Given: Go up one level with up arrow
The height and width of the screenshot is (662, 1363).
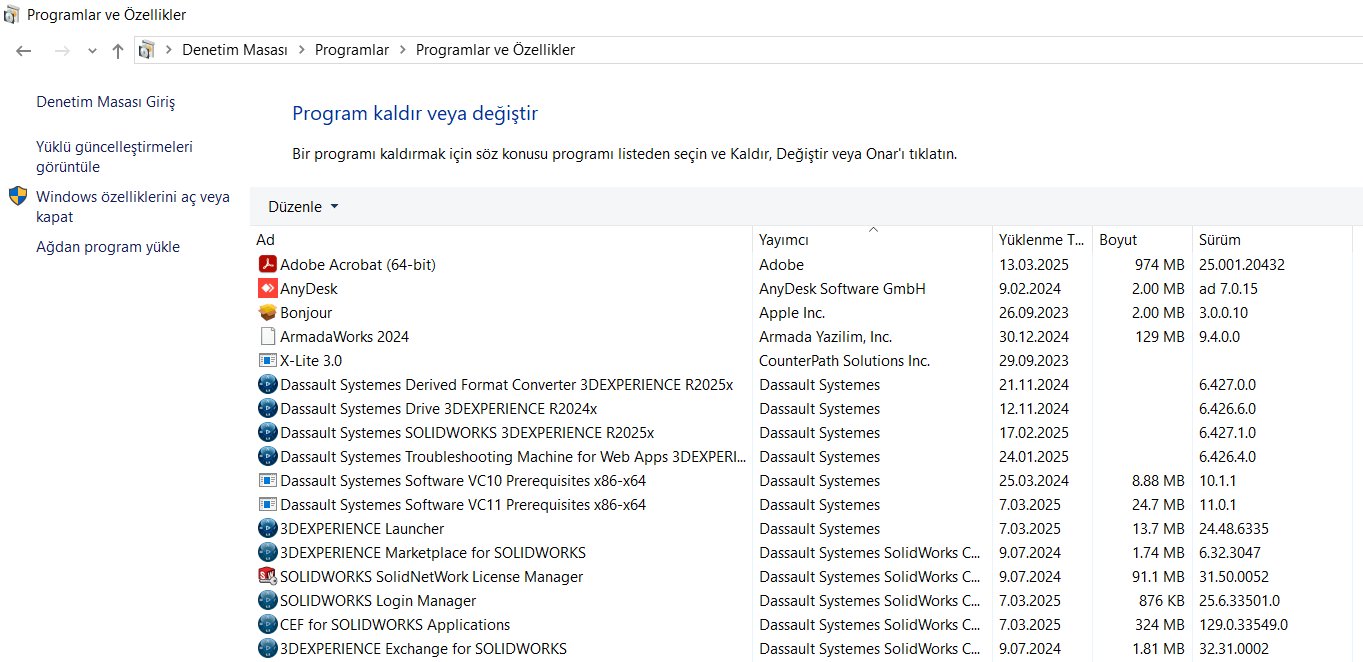Looking at the screenshot, I should click(x=118, y=50).
